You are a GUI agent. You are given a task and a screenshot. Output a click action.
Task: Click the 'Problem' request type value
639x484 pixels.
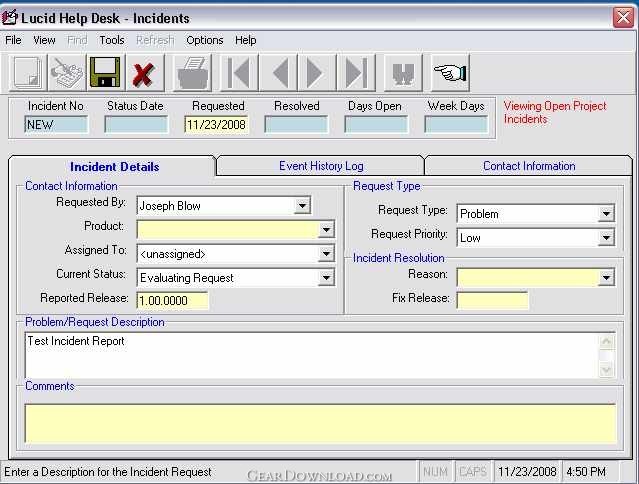(x=479, y=213)
